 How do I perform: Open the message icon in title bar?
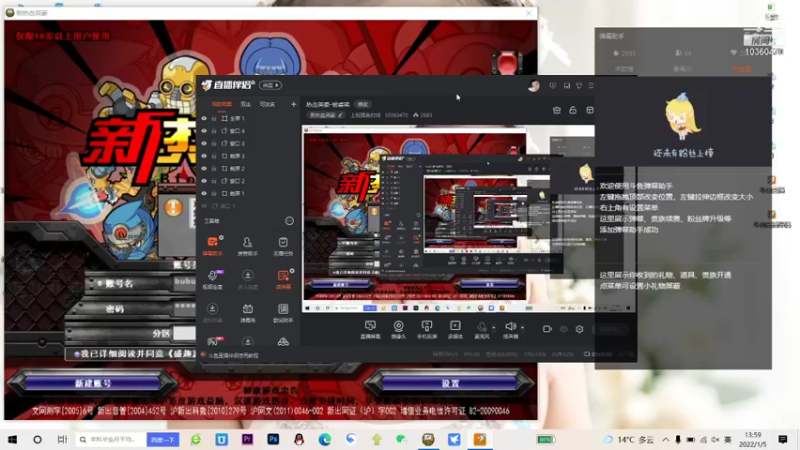553,86
